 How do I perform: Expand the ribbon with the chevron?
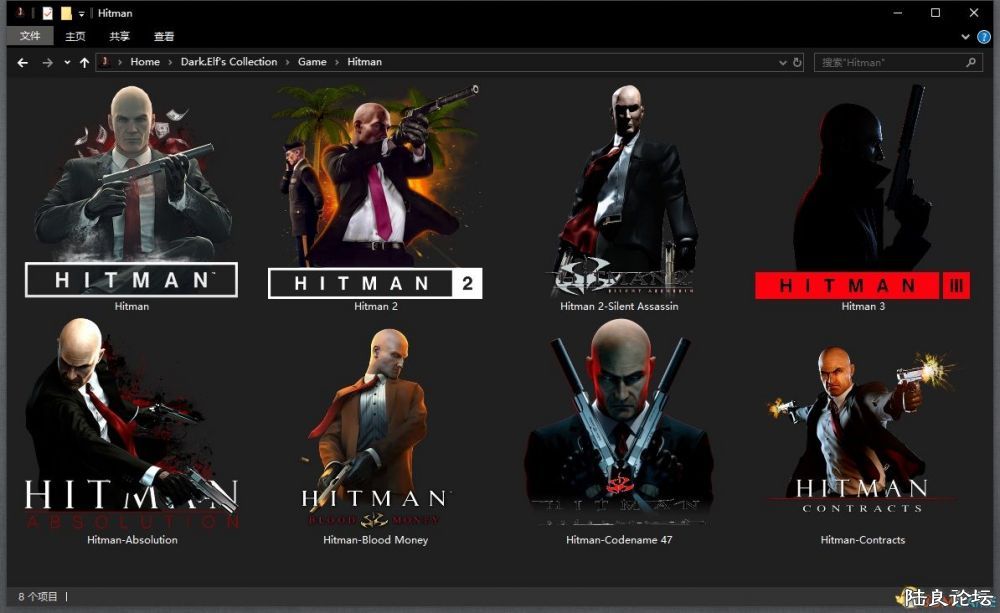click(x=965, y=37)
